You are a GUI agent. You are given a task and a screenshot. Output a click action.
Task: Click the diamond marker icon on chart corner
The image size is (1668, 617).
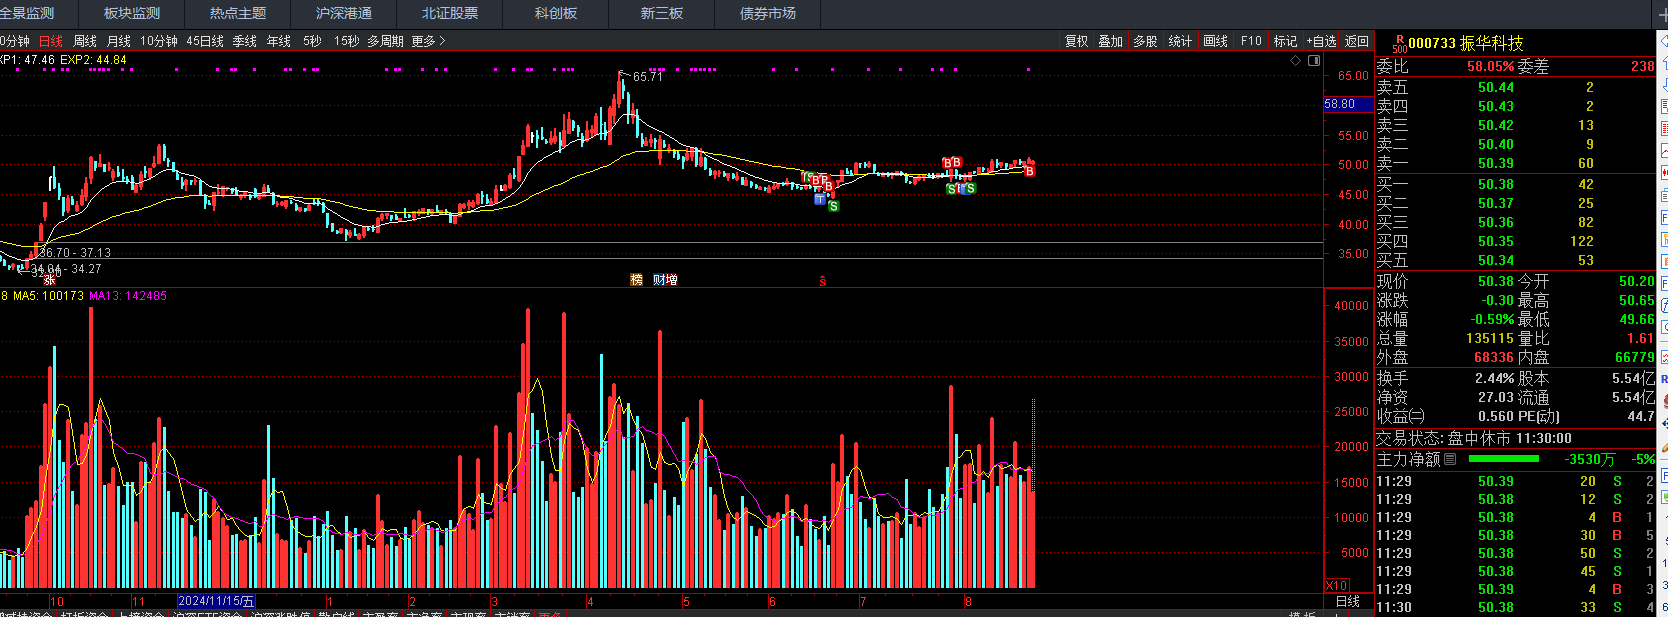(1296, 60)
